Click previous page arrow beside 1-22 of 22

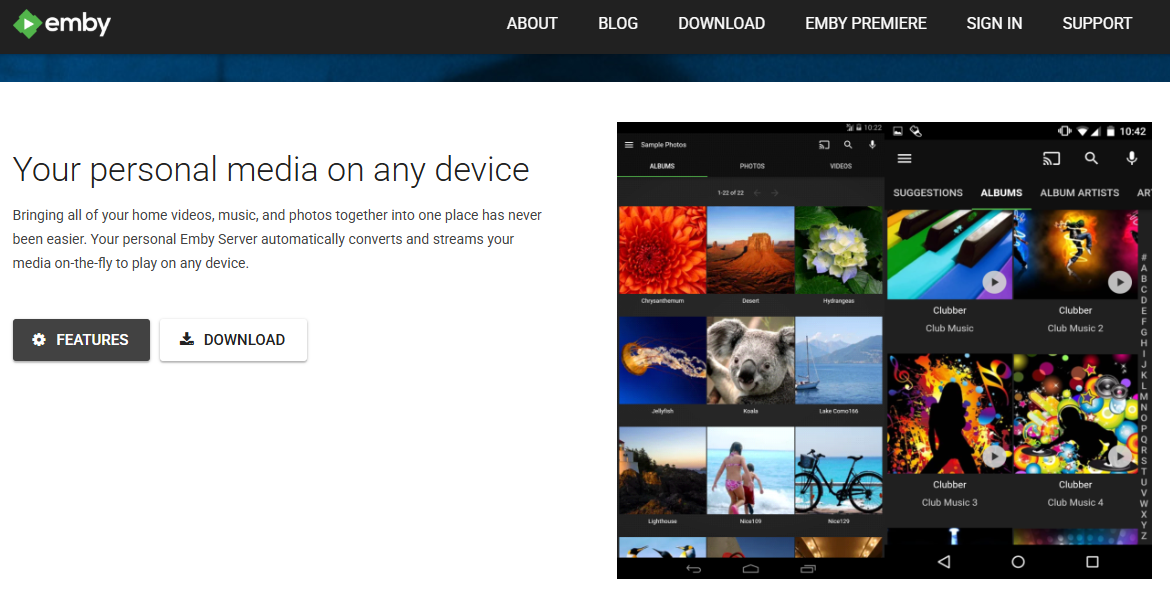tap(757, 193)
